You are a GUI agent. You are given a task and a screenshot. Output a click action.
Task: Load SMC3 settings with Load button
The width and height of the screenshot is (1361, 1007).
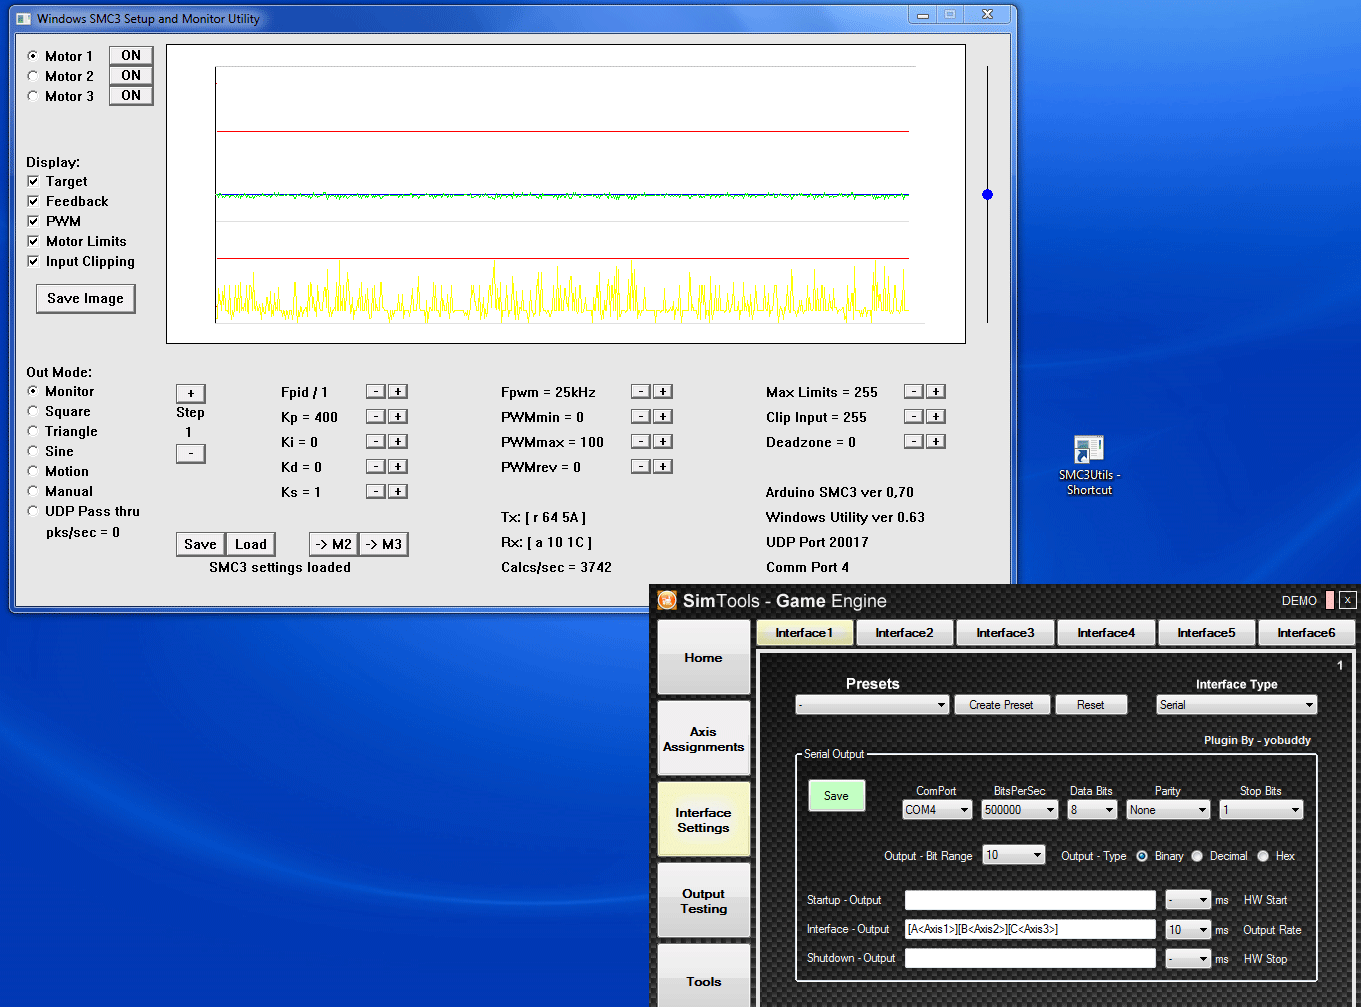pos(250,544)
